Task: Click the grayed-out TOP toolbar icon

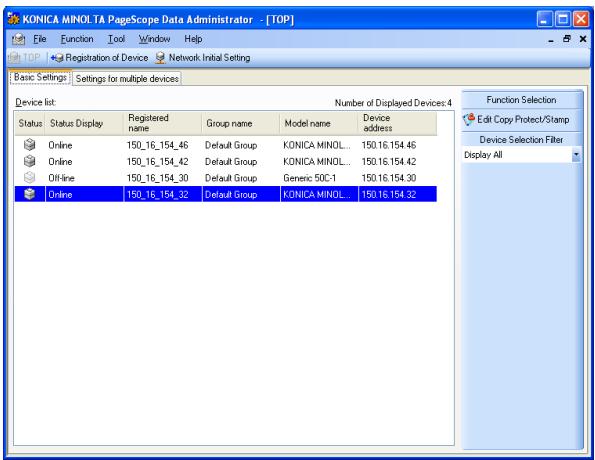Action: pos(14,58)
